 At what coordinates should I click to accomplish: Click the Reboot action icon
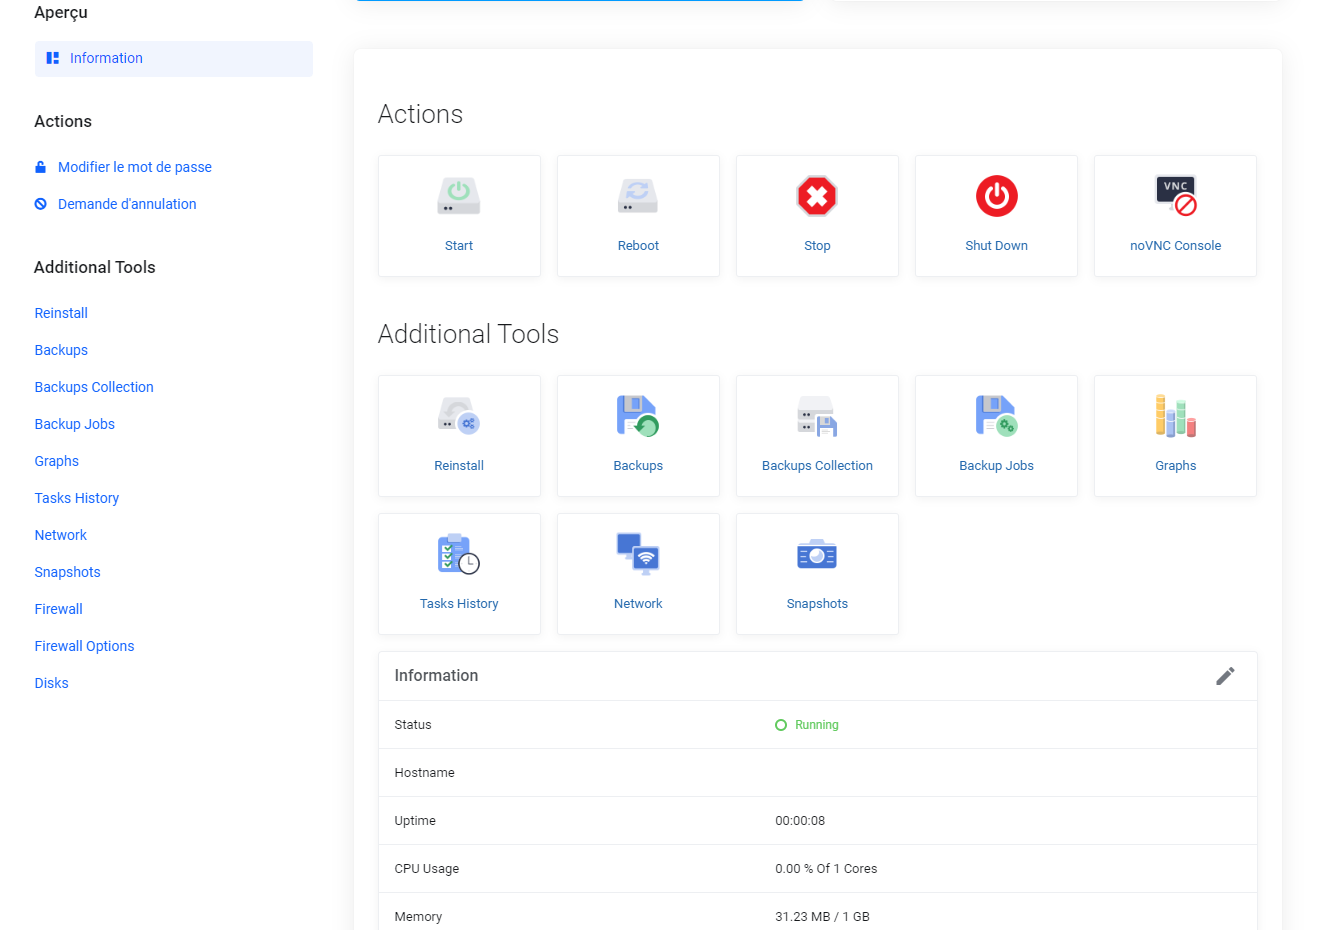coord(638,215)
